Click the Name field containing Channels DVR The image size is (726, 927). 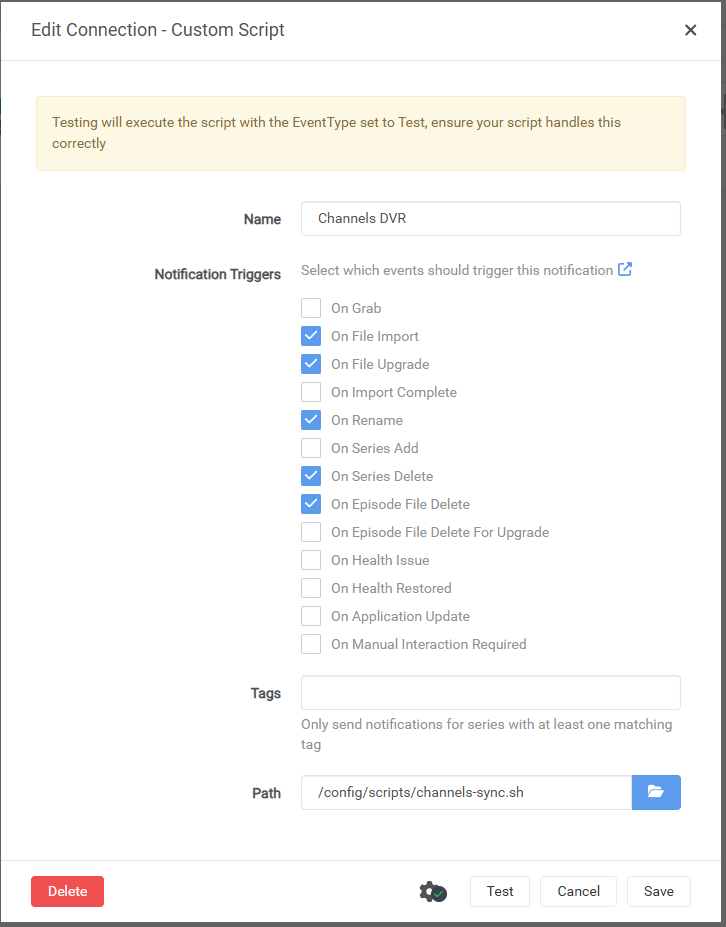pos(490,219)
